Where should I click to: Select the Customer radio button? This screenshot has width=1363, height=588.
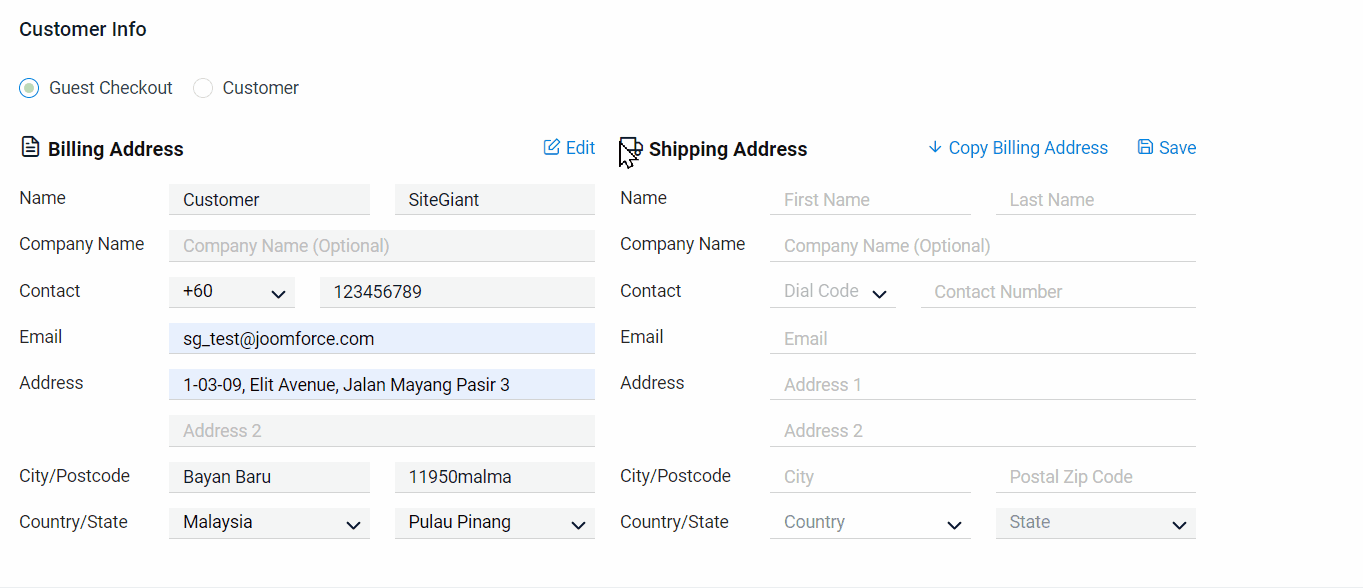pos(203,88)
